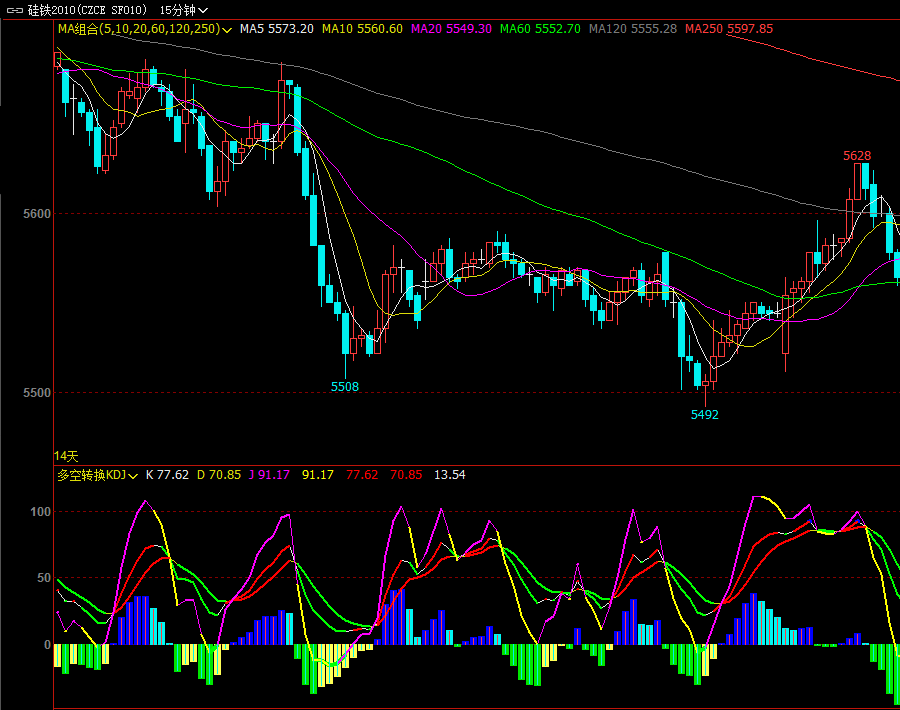Click the D 70.85 value label
This screenshot has width=900, height=710.
point(219,475)
